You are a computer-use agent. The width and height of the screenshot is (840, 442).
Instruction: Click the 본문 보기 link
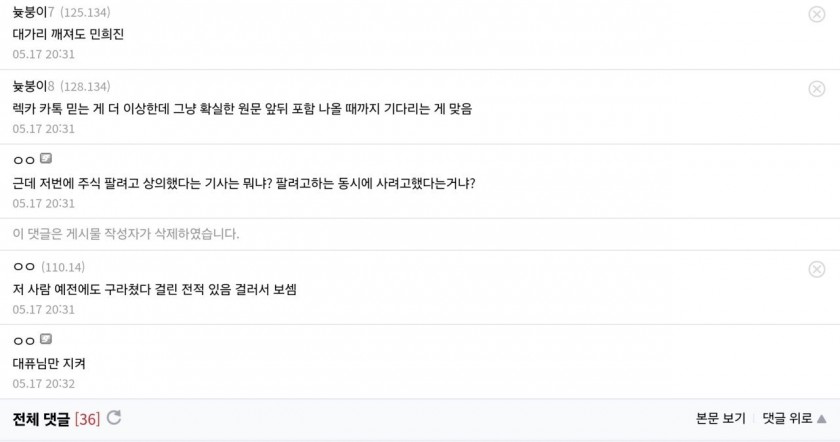coord(720,418)
